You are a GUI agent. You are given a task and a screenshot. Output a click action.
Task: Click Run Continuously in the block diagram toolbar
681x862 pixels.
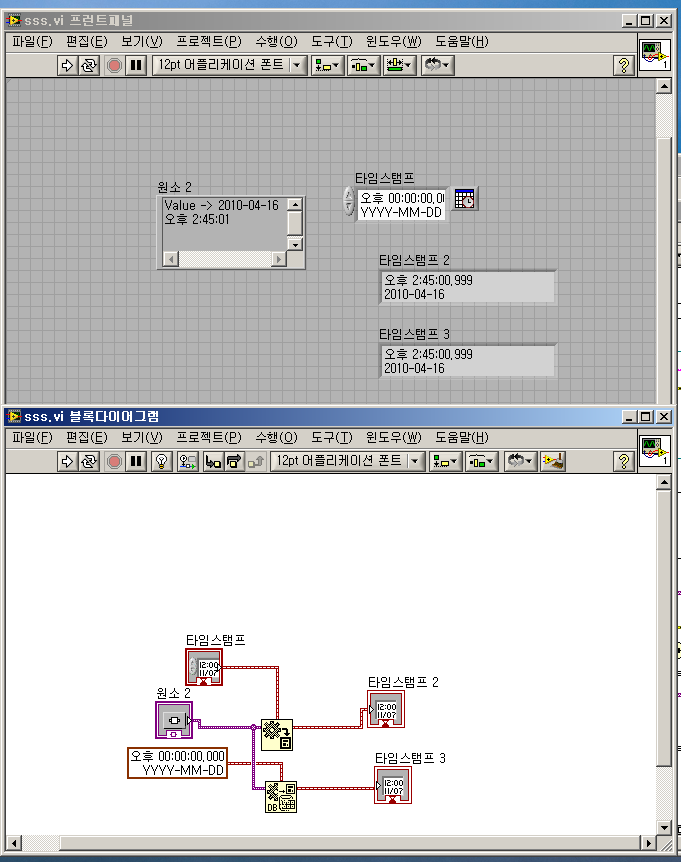point(90,461)
